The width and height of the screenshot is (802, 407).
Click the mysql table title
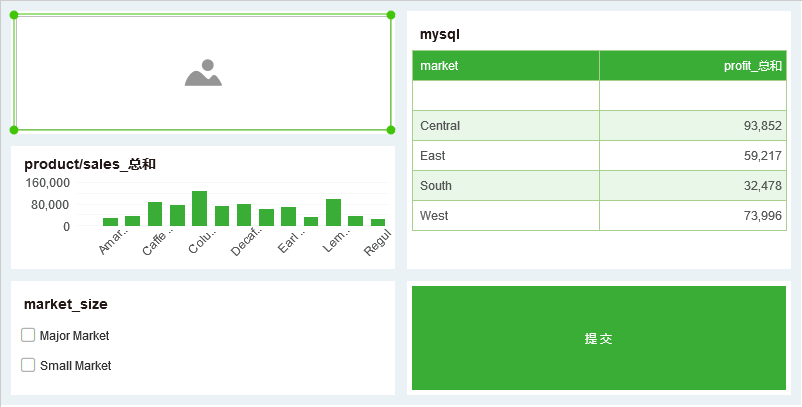click(440, 35)
